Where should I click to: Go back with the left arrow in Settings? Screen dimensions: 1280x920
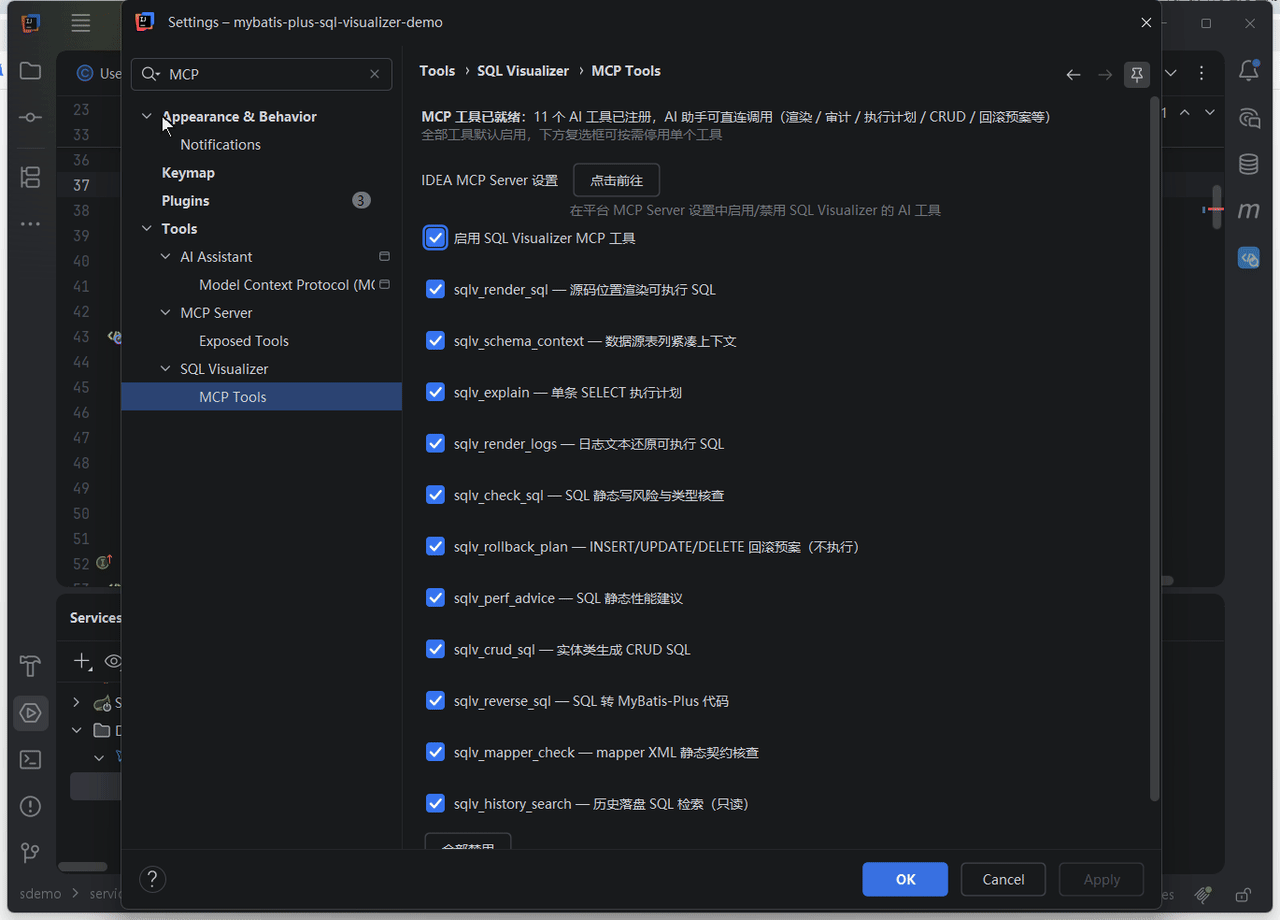click(1073, 74)
